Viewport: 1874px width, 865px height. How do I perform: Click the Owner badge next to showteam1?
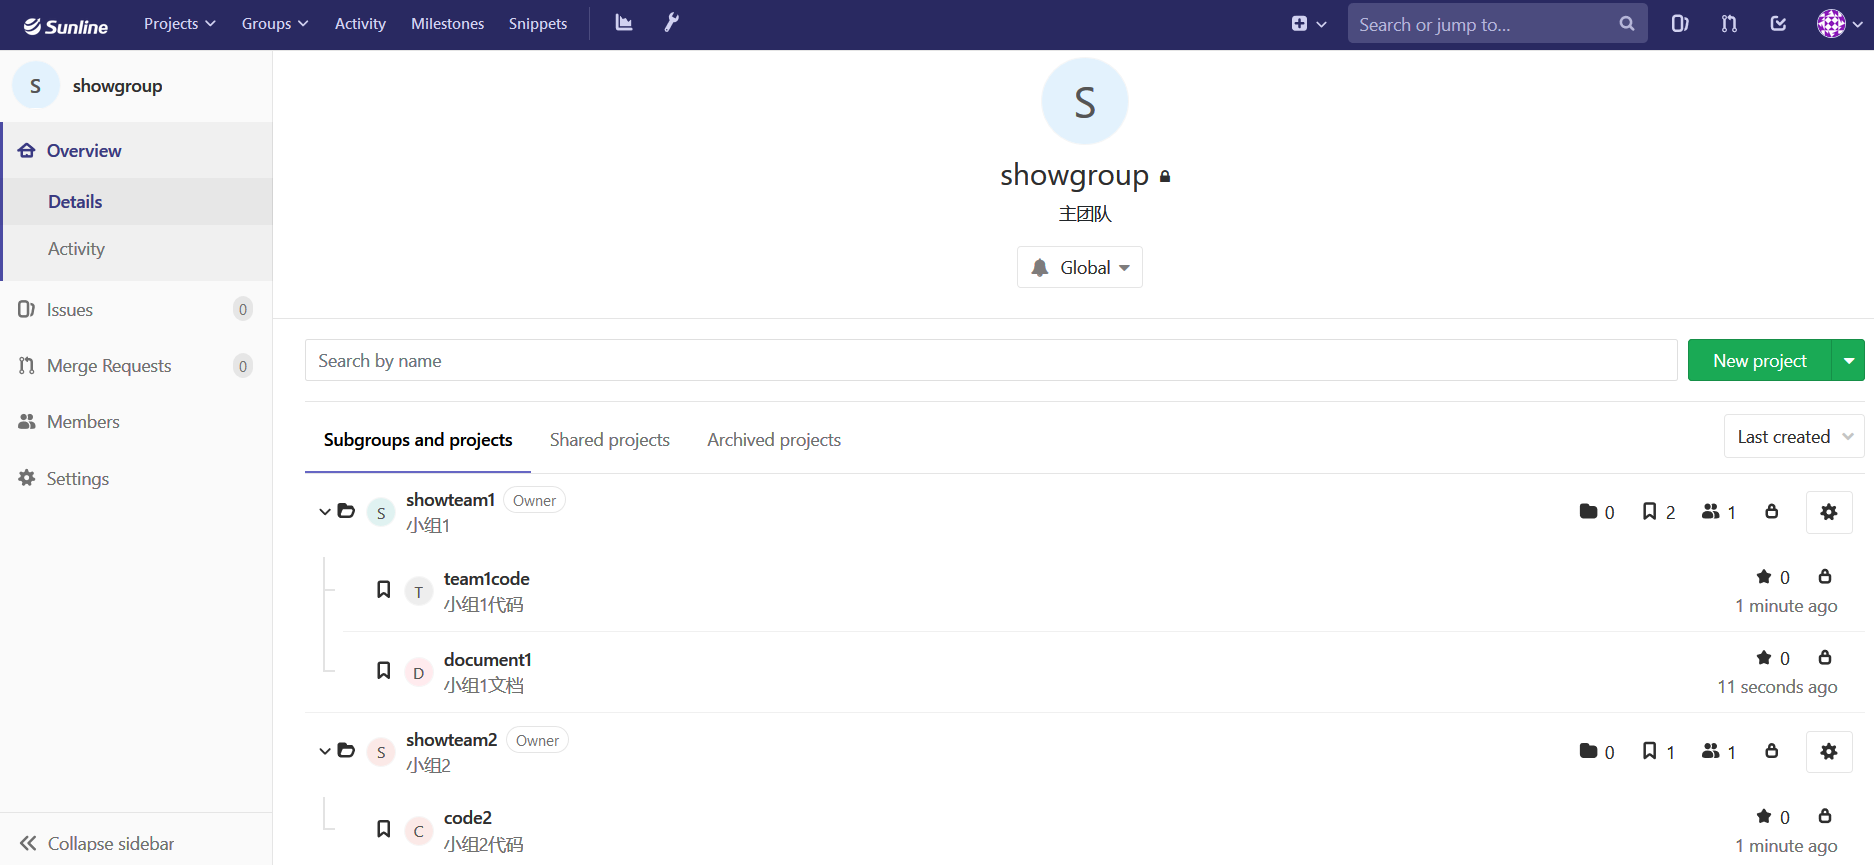534,500
